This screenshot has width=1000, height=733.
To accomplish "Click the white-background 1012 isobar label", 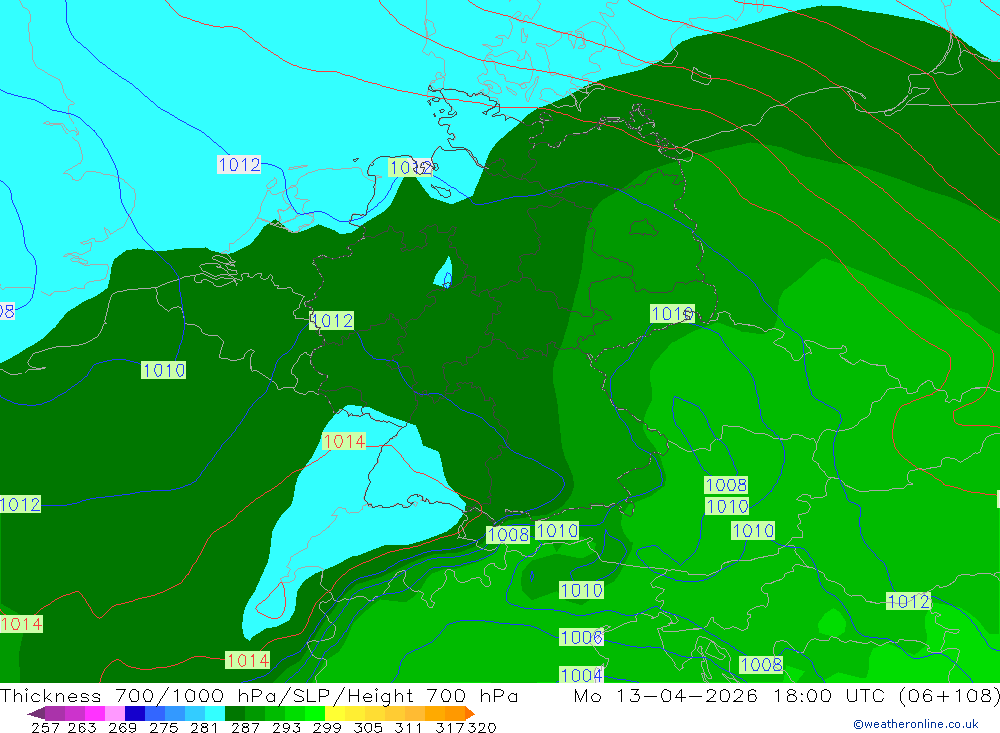I will click(x=239, y=165).
